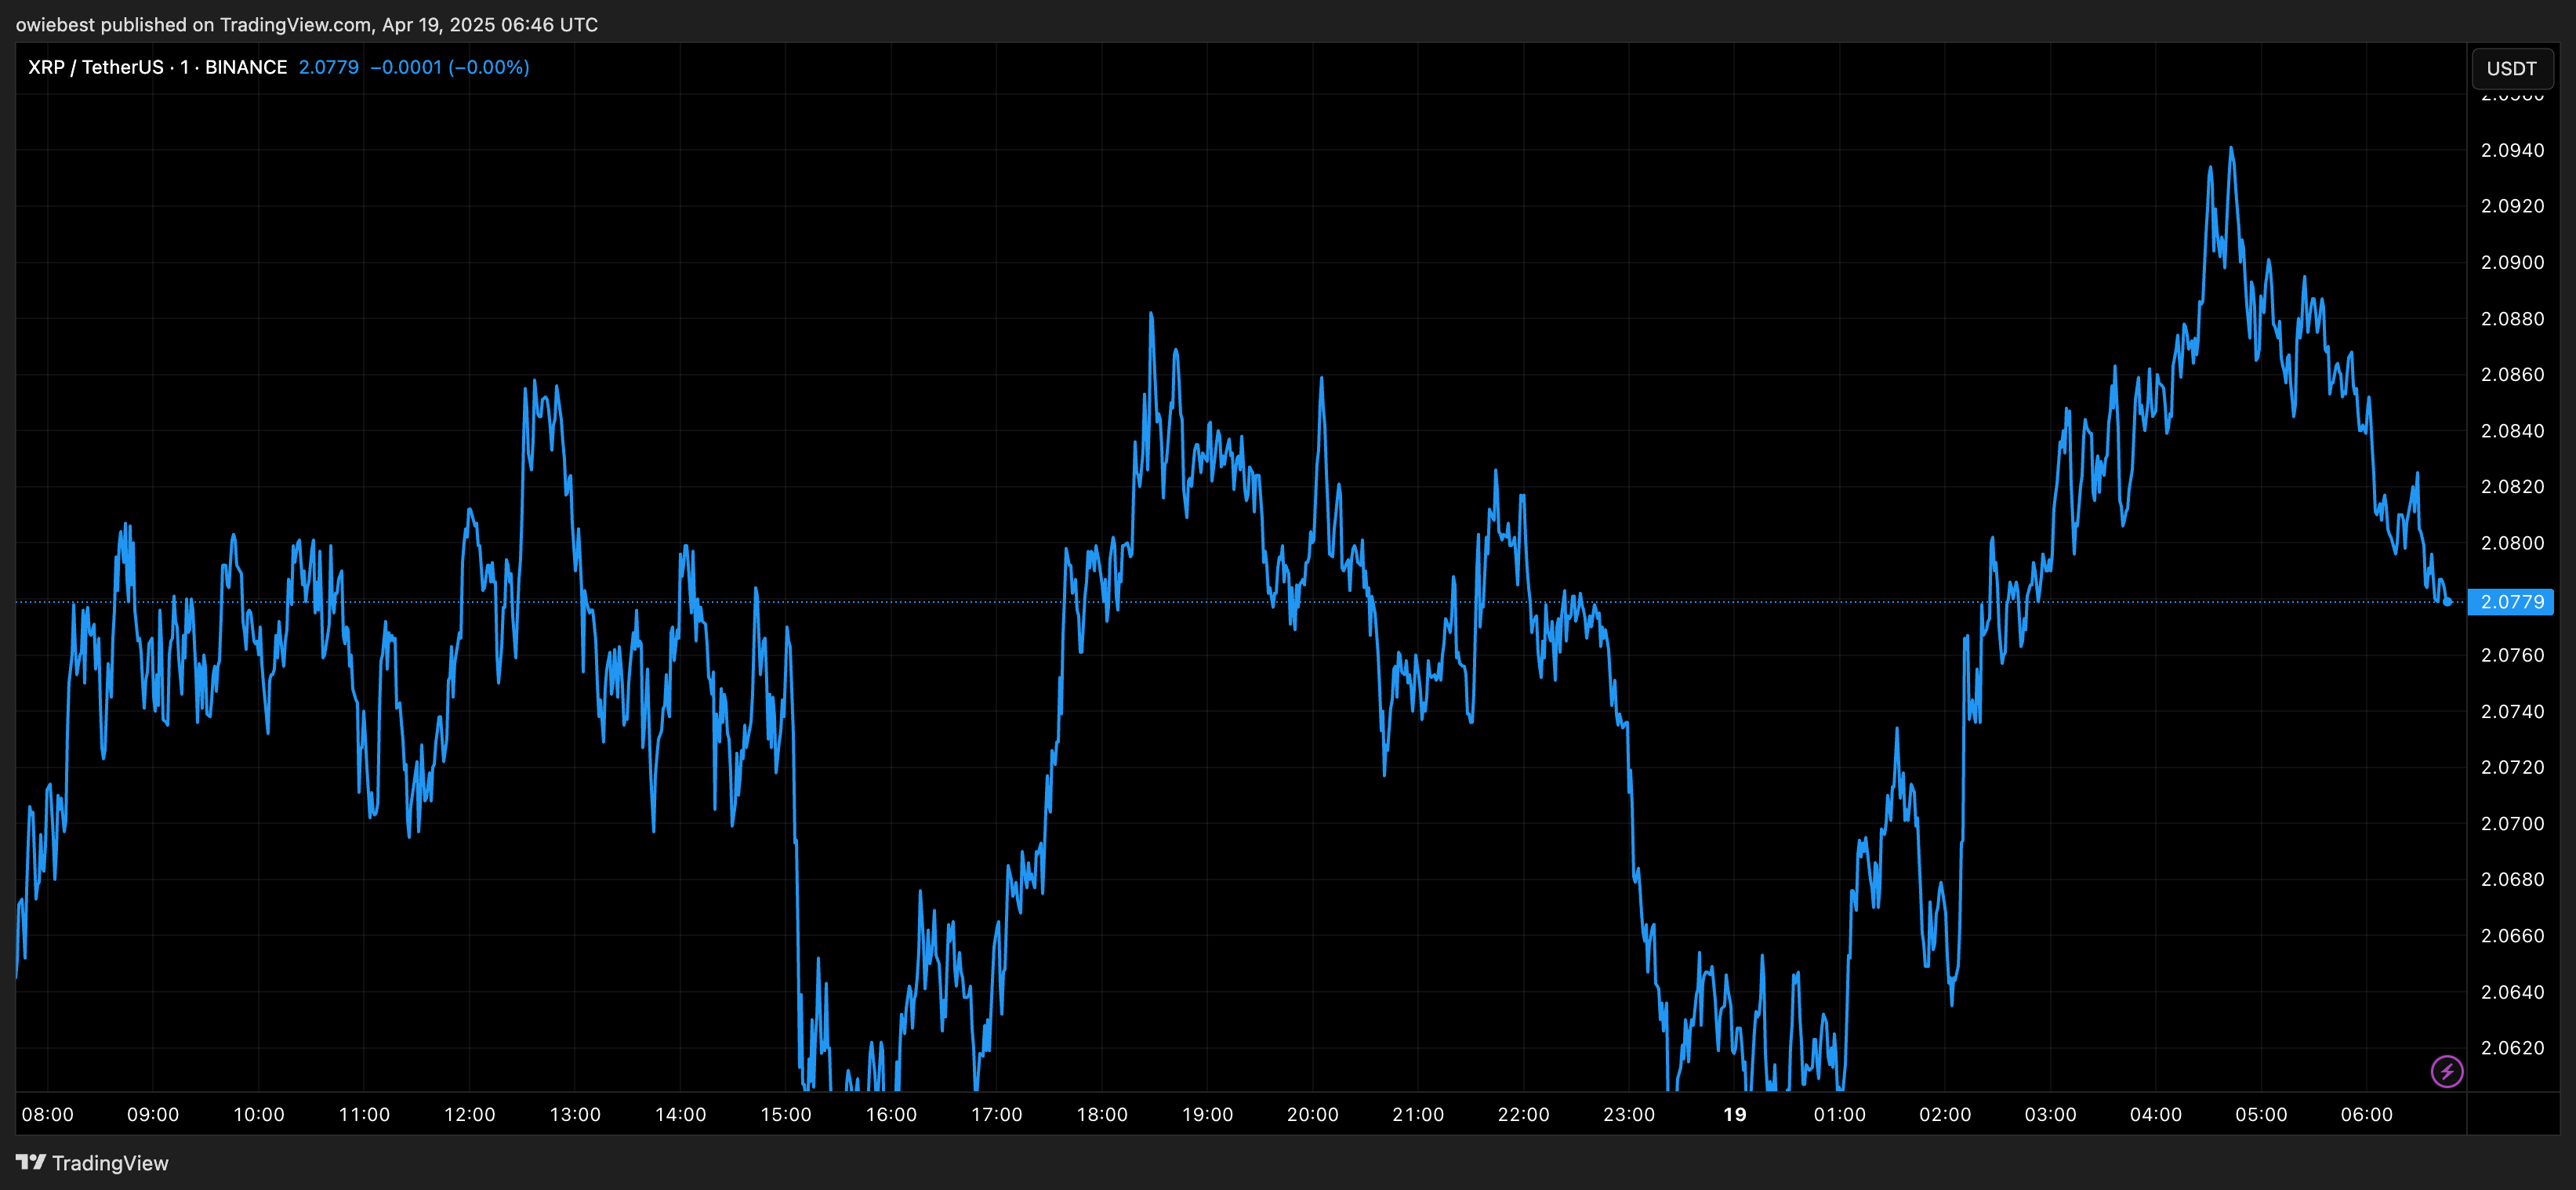Click the blue last-price dot on chart line
The width and height of the screenshot is (2576, 1190).
[2447, 602]
